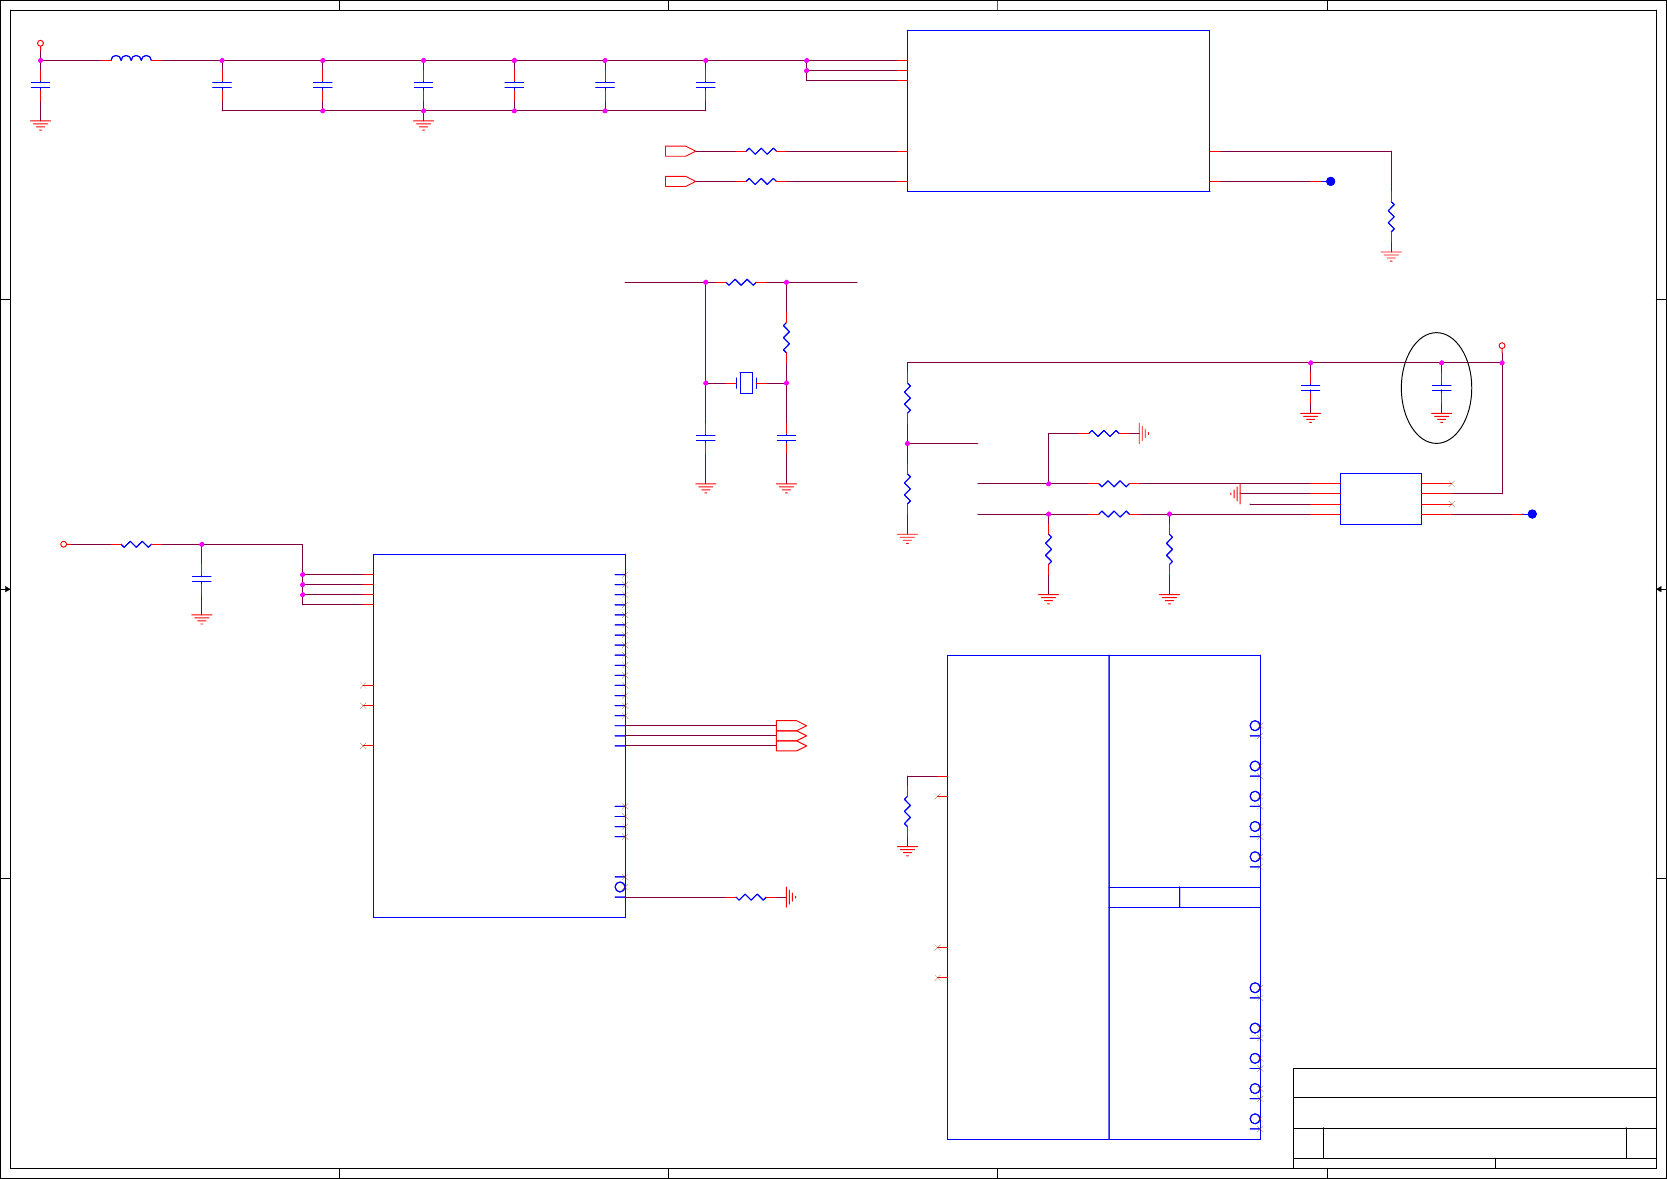Select the resistor on the lower input port line

[x=761, y=181]
